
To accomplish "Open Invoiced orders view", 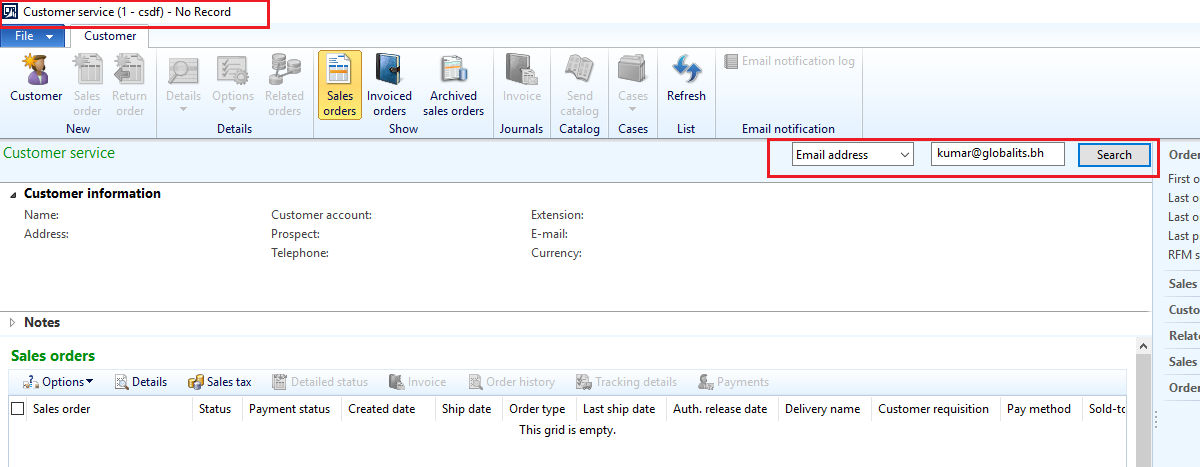I will 389,85.
